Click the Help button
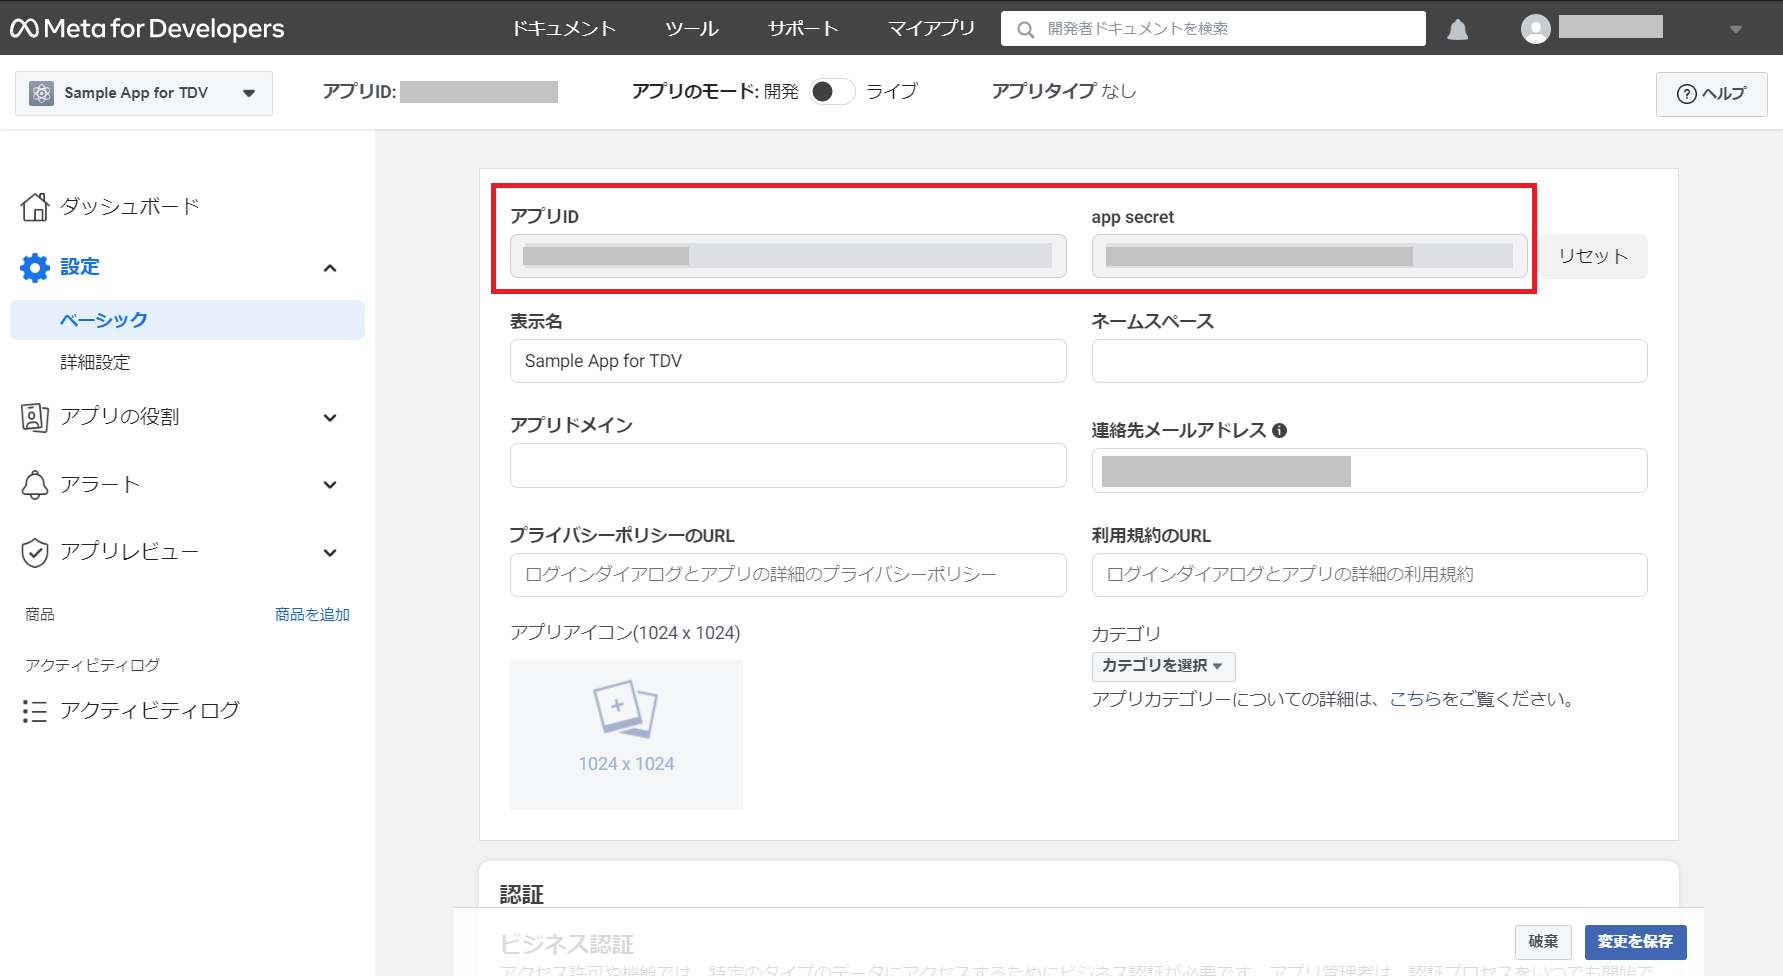This screenshot has width=1783, height=976. tap(1711, 94)
